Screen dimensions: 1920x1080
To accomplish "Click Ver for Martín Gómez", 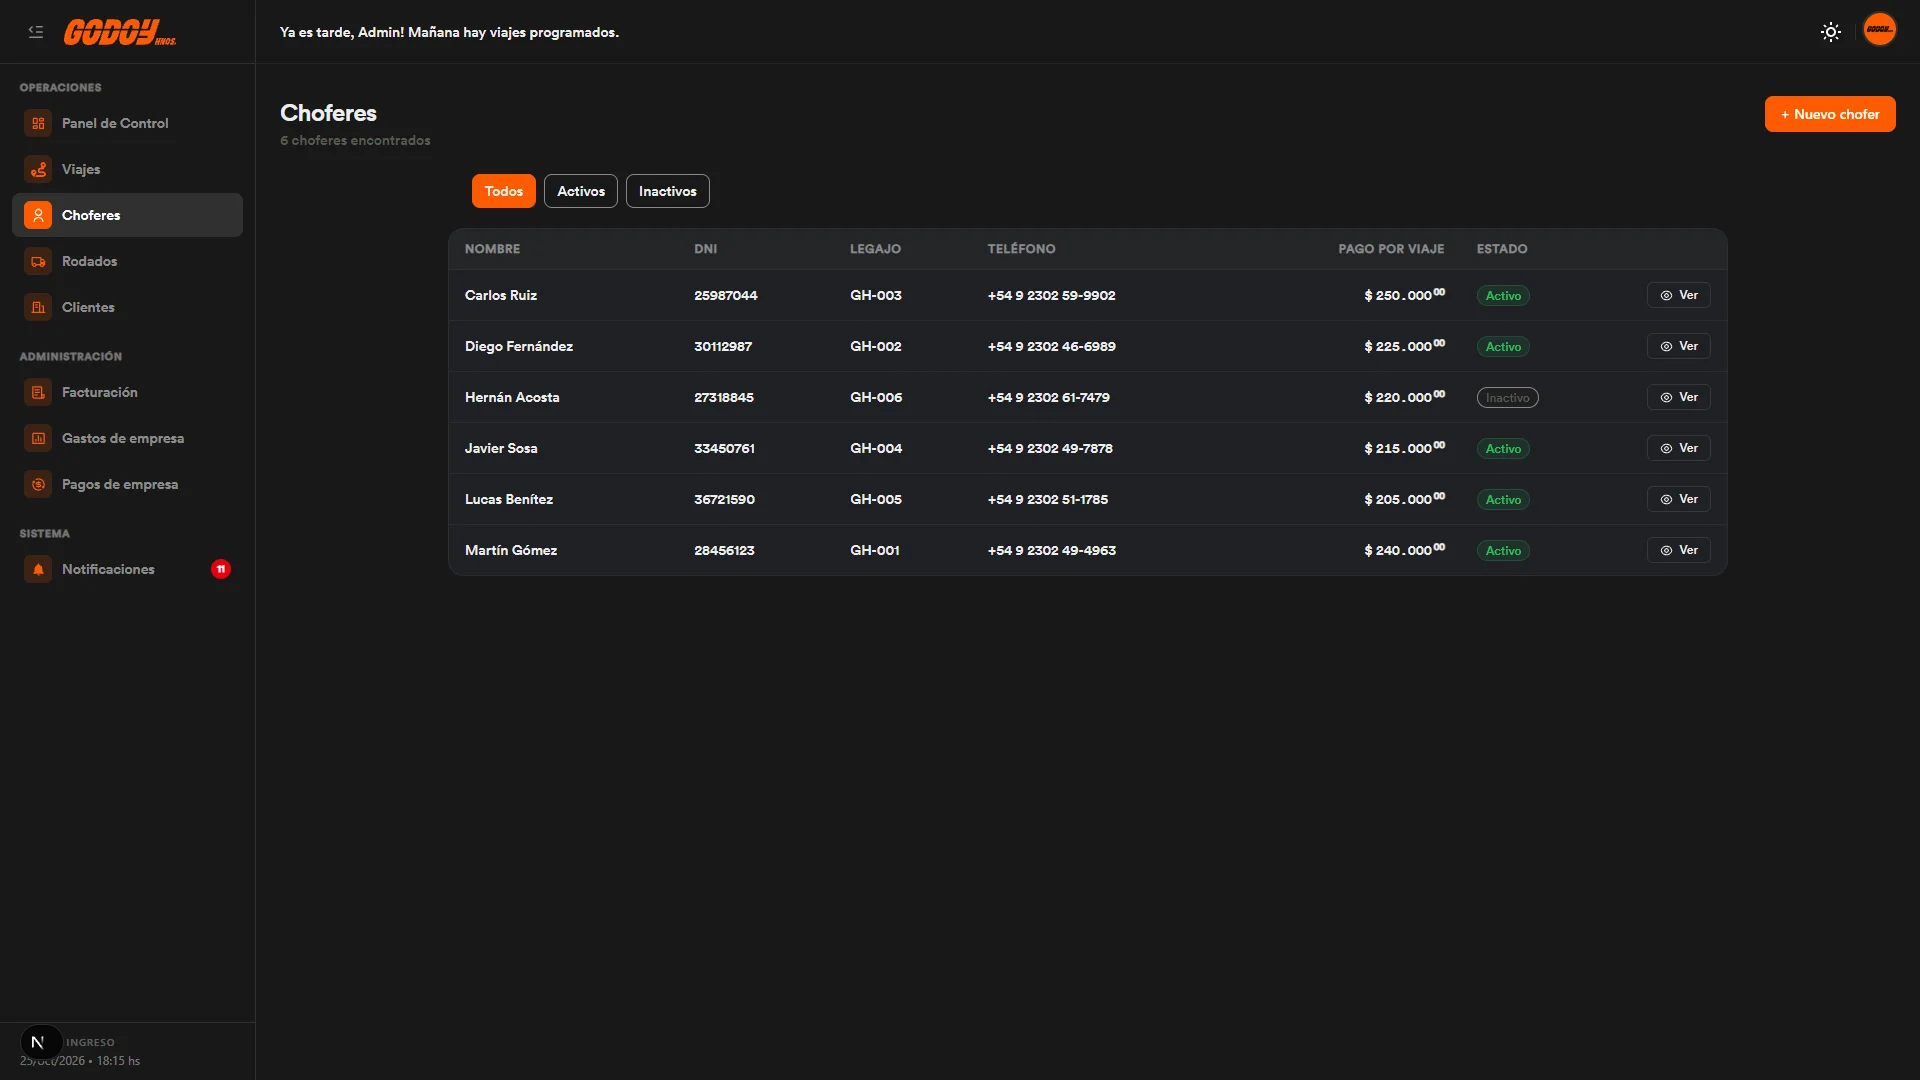I will [1678, 550].
